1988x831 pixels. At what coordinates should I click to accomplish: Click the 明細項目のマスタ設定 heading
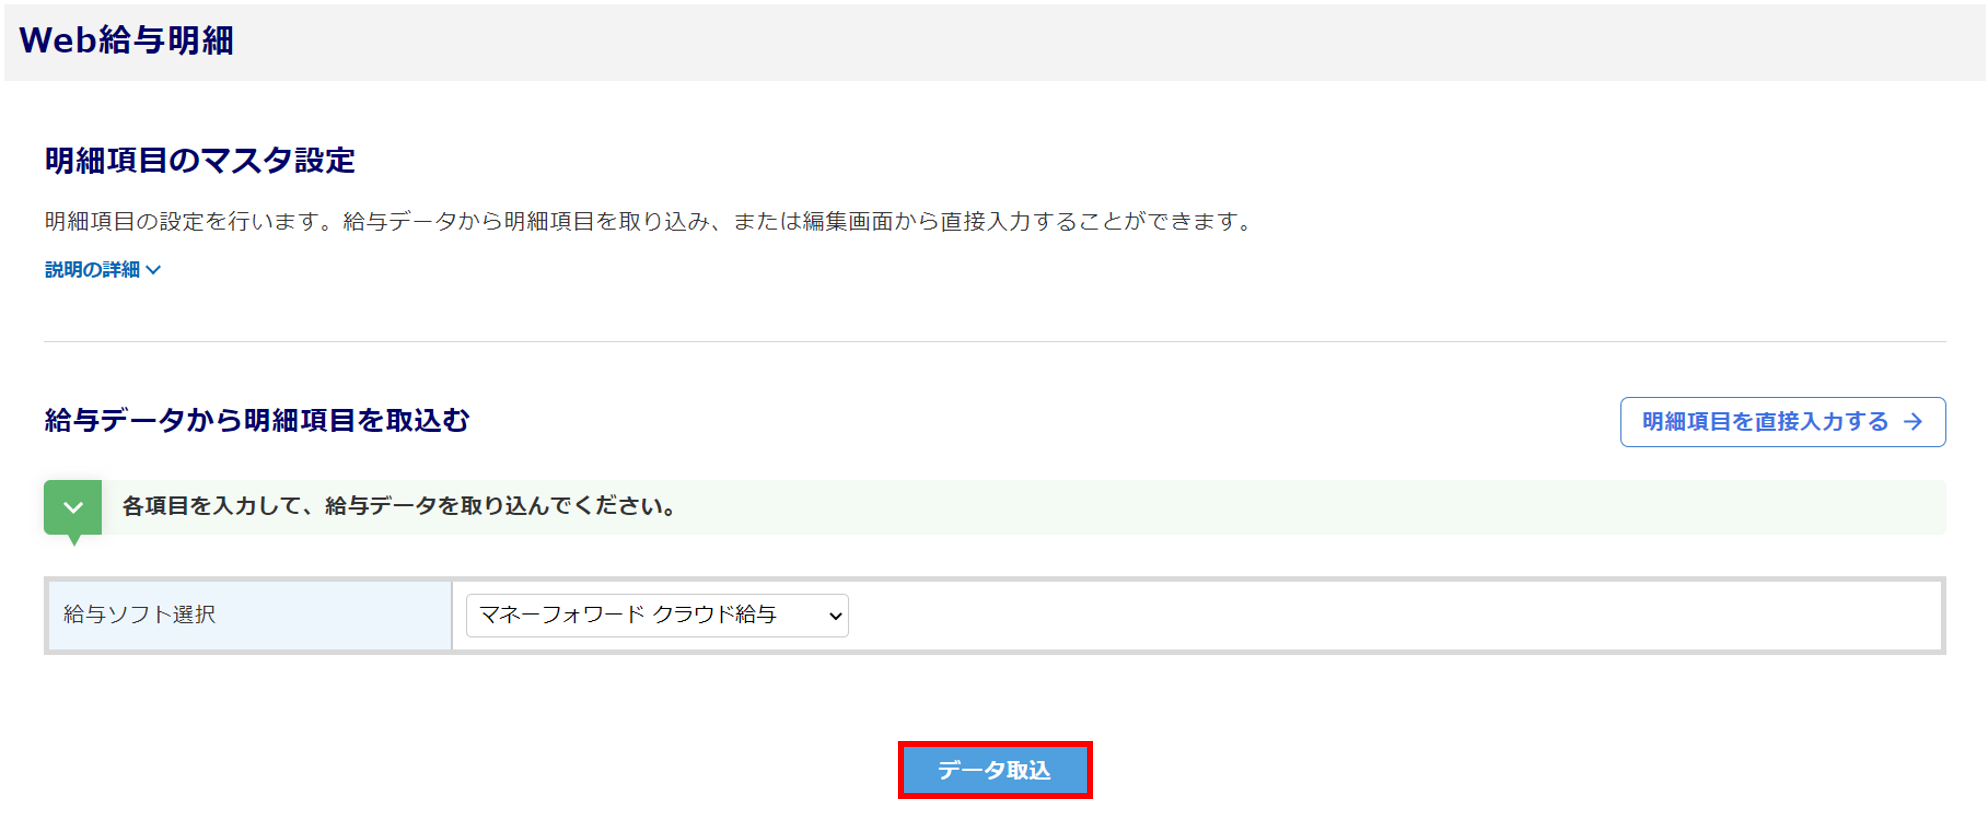pyautogui.click(x=200, y=160)
